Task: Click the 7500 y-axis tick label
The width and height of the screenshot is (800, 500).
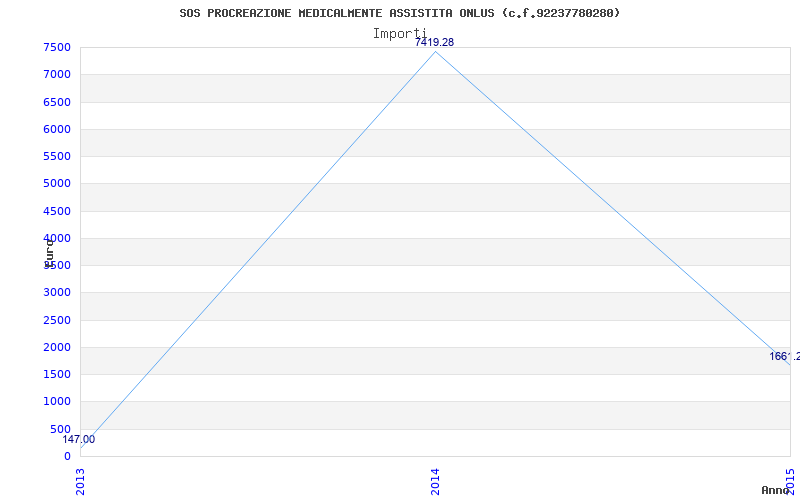Action: (57, 48)
